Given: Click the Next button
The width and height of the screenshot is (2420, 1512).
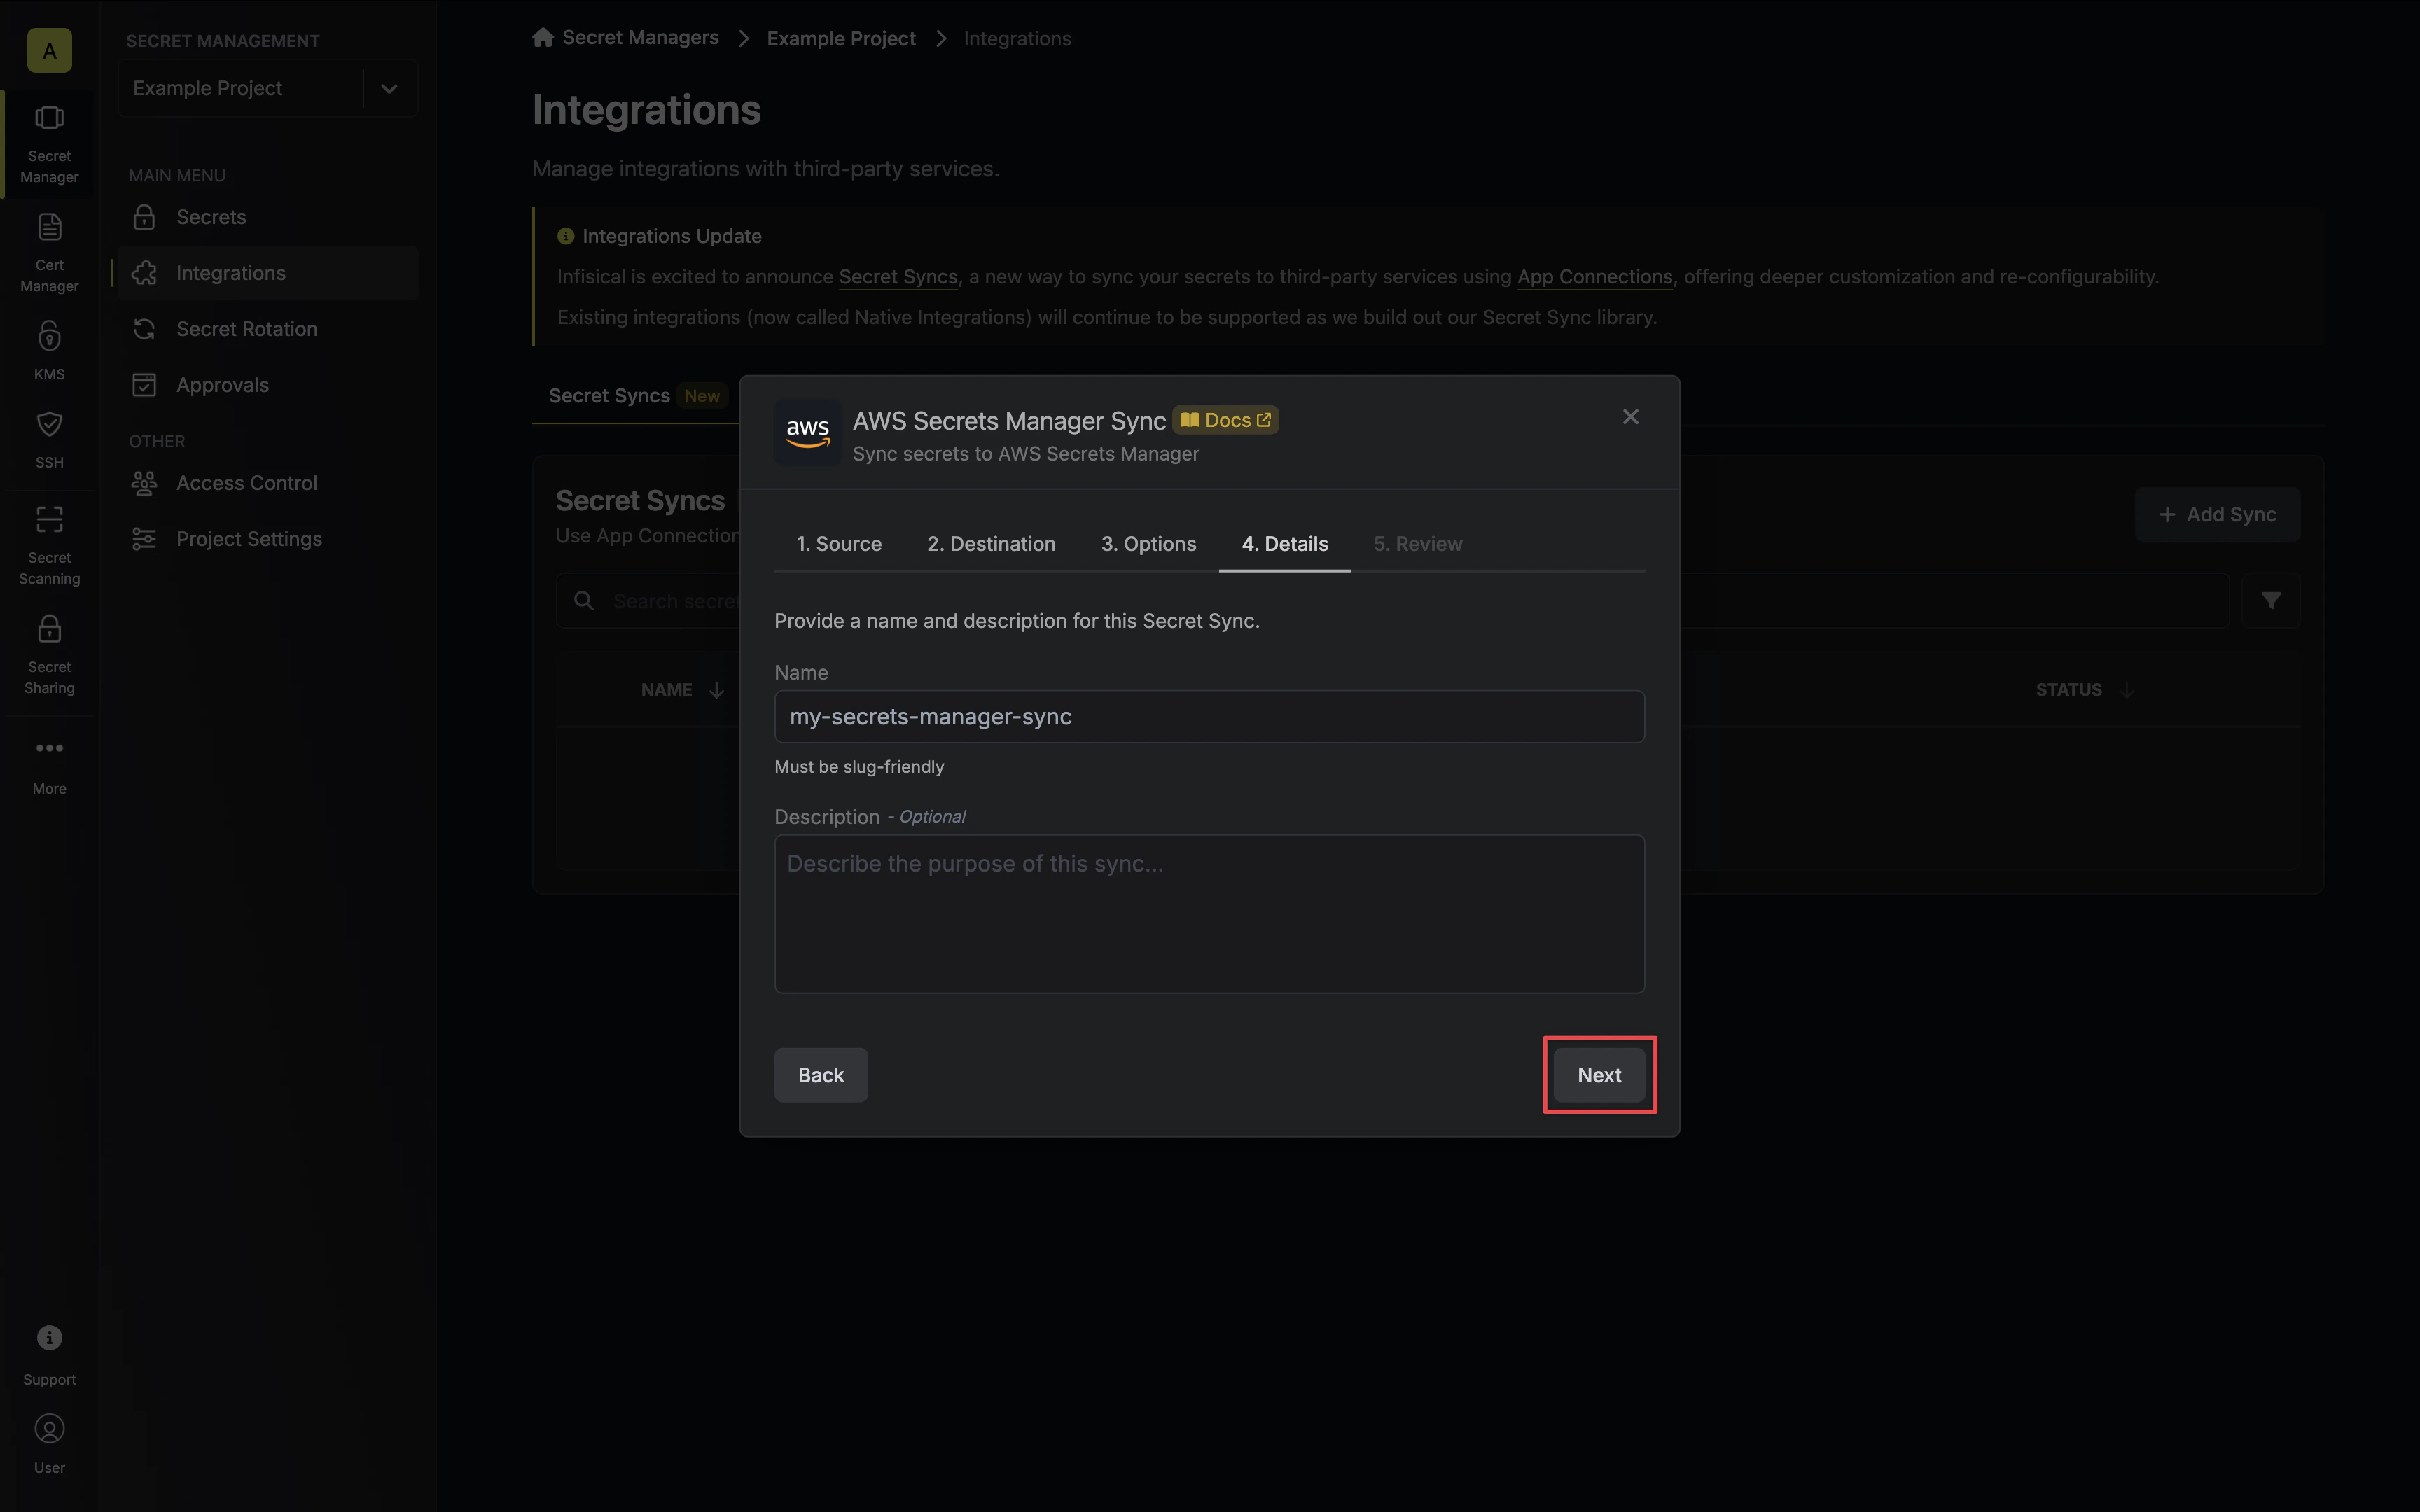Looking at the screenshot, I should 1599,1075.
